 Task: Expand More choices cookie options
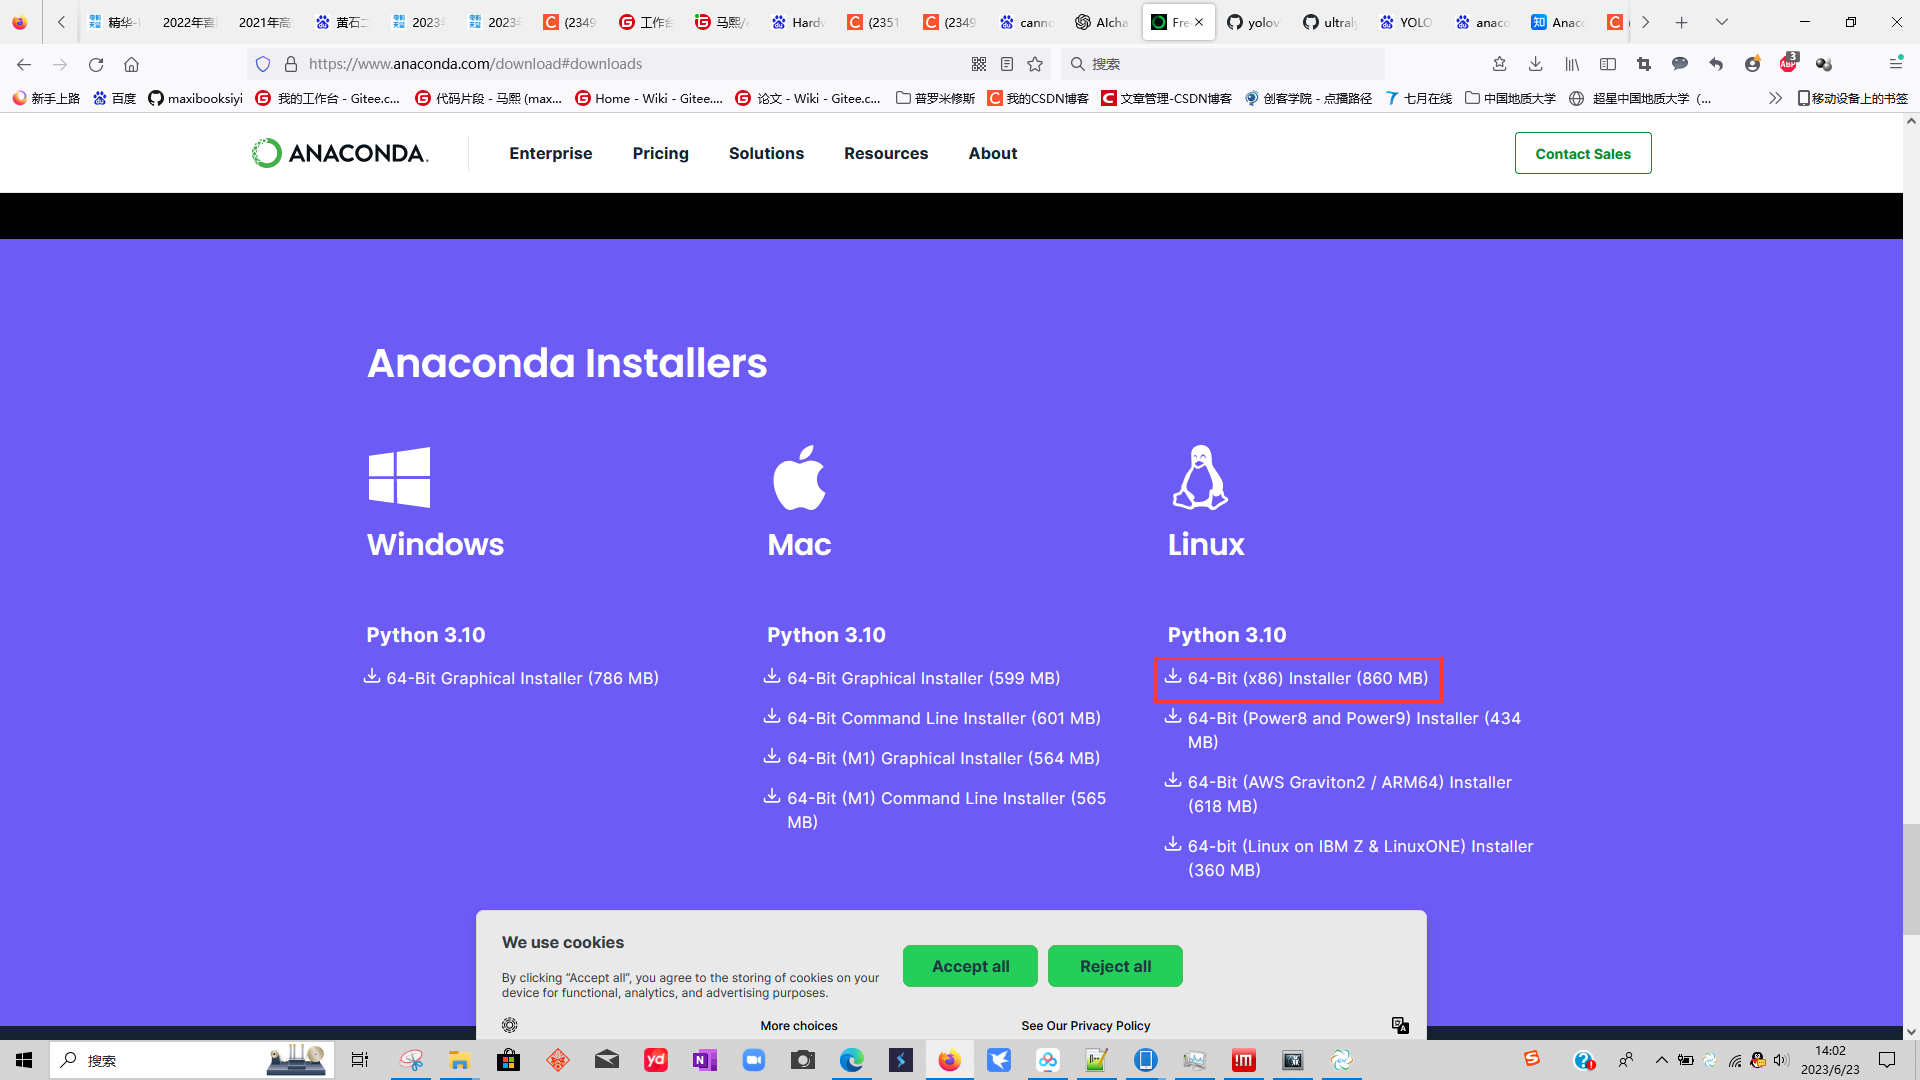(798, 1025)
